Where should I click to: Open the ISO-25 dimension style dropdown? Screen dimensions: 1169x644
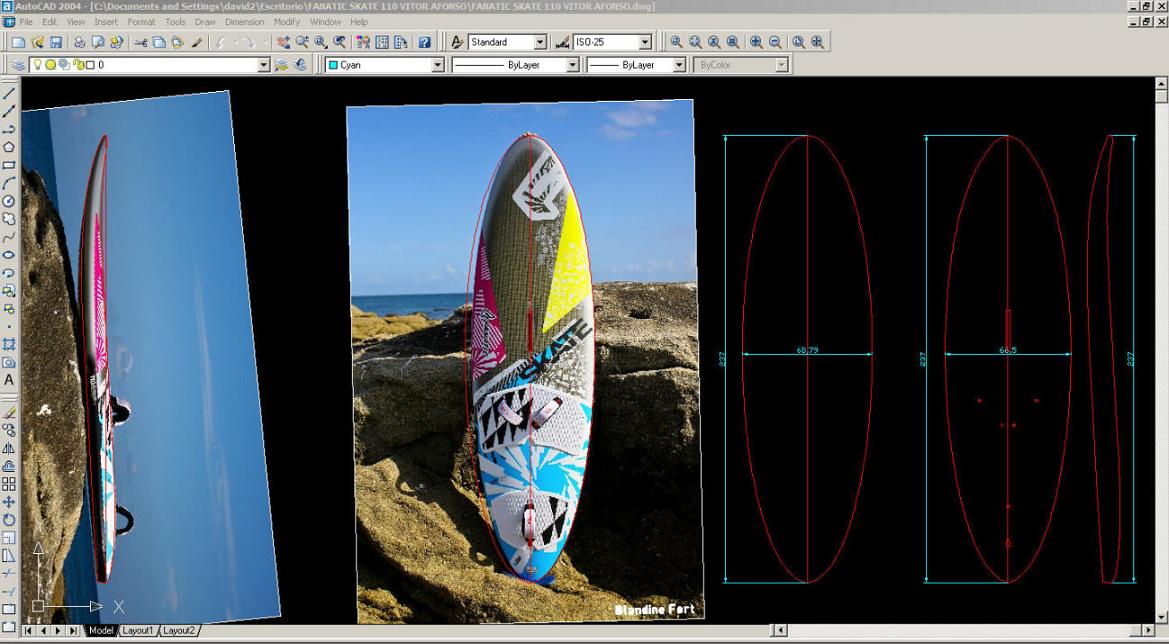646,42
